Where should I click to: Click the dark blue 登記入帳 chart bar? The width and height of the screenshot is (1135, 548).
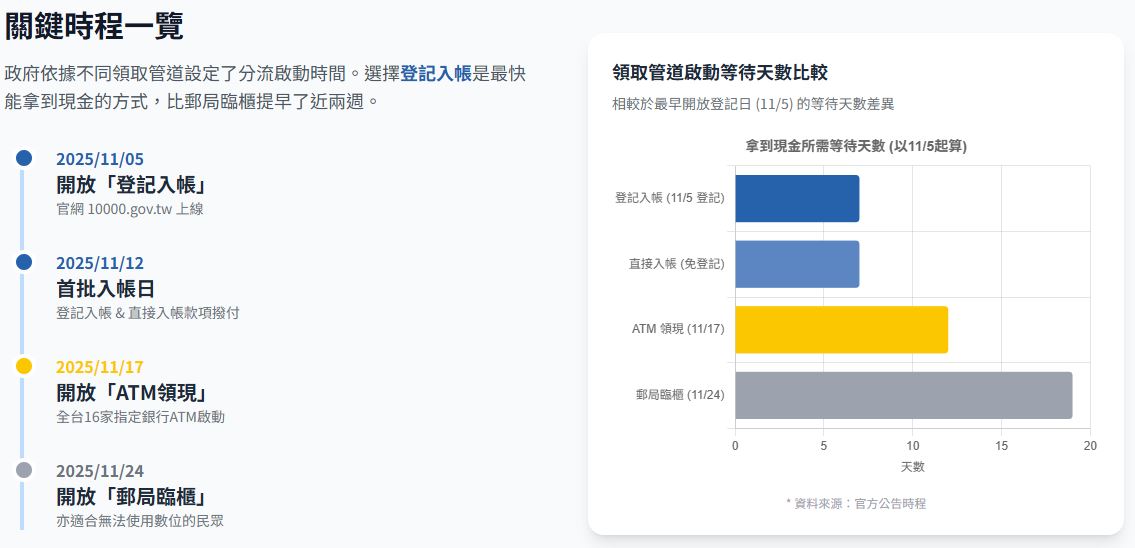coord(797,198)
